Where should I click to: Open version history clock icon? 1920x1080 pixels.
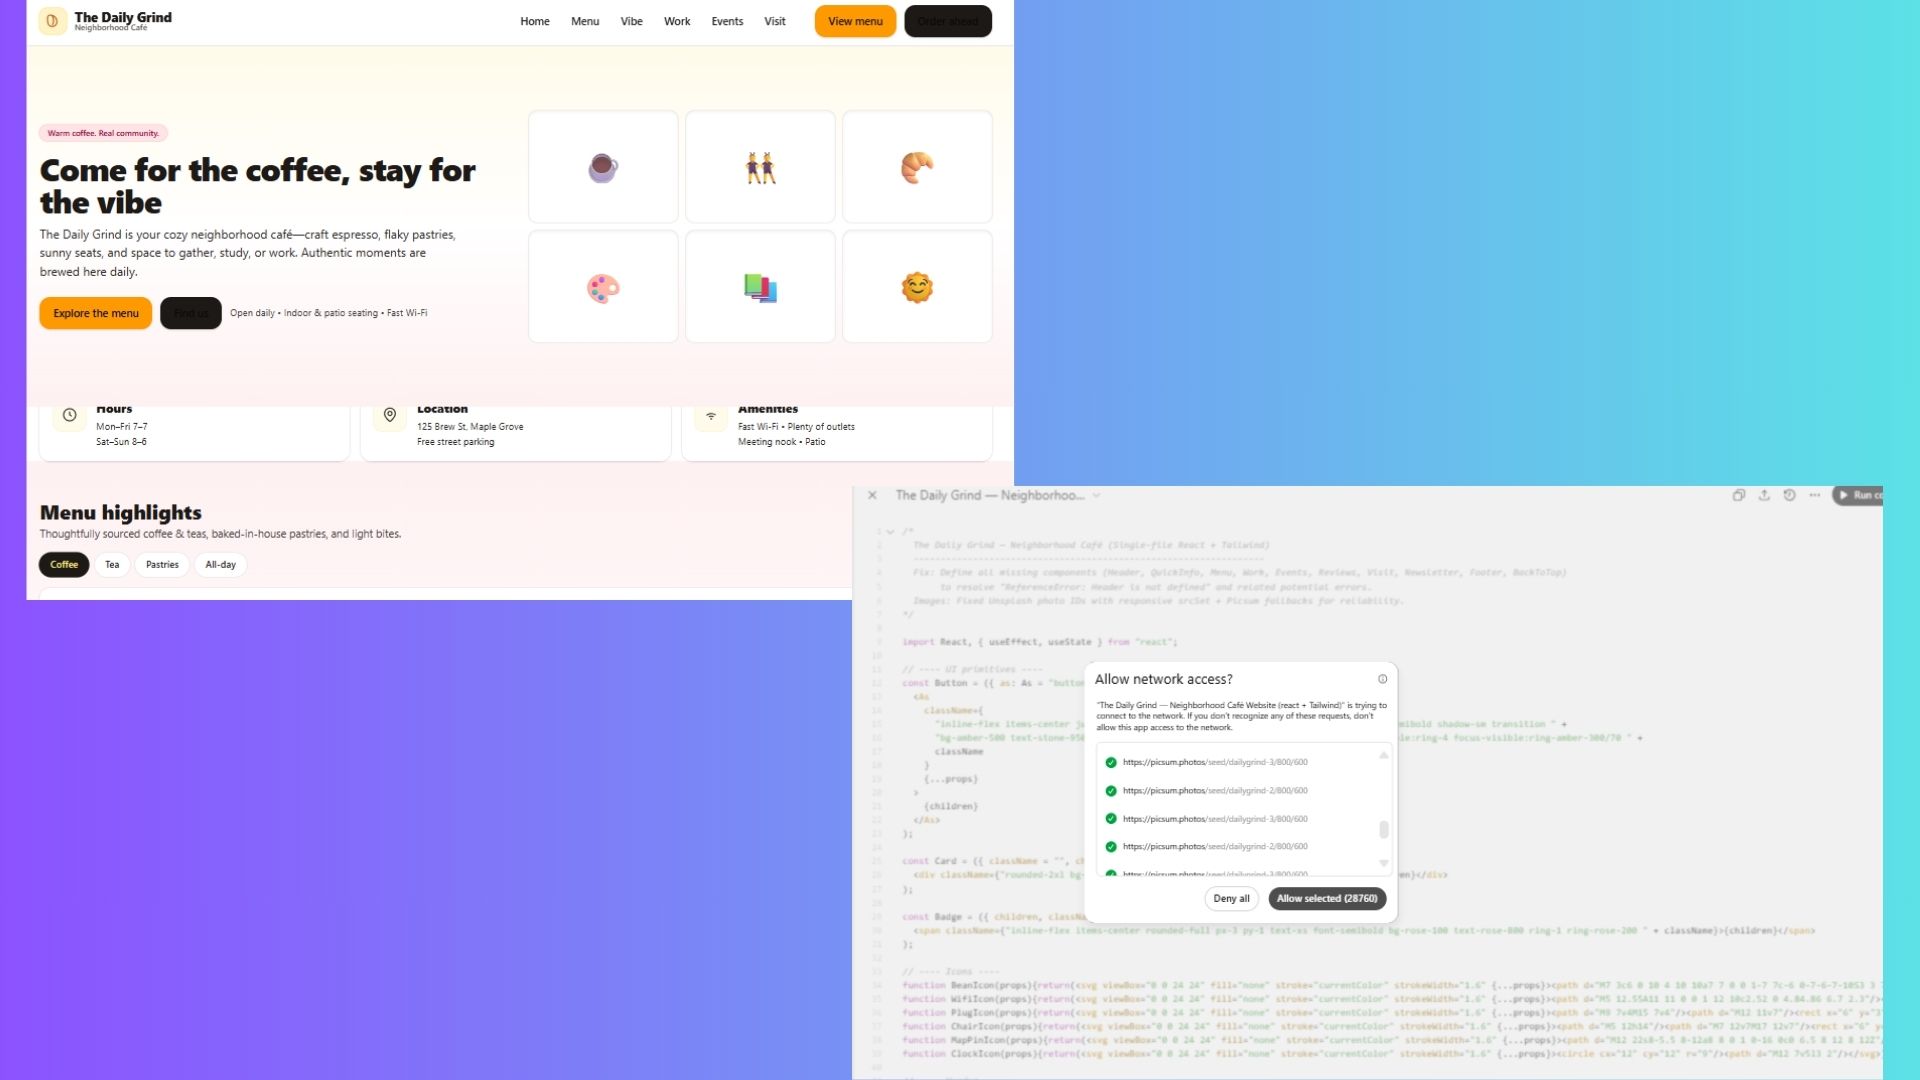point(1789,495)
